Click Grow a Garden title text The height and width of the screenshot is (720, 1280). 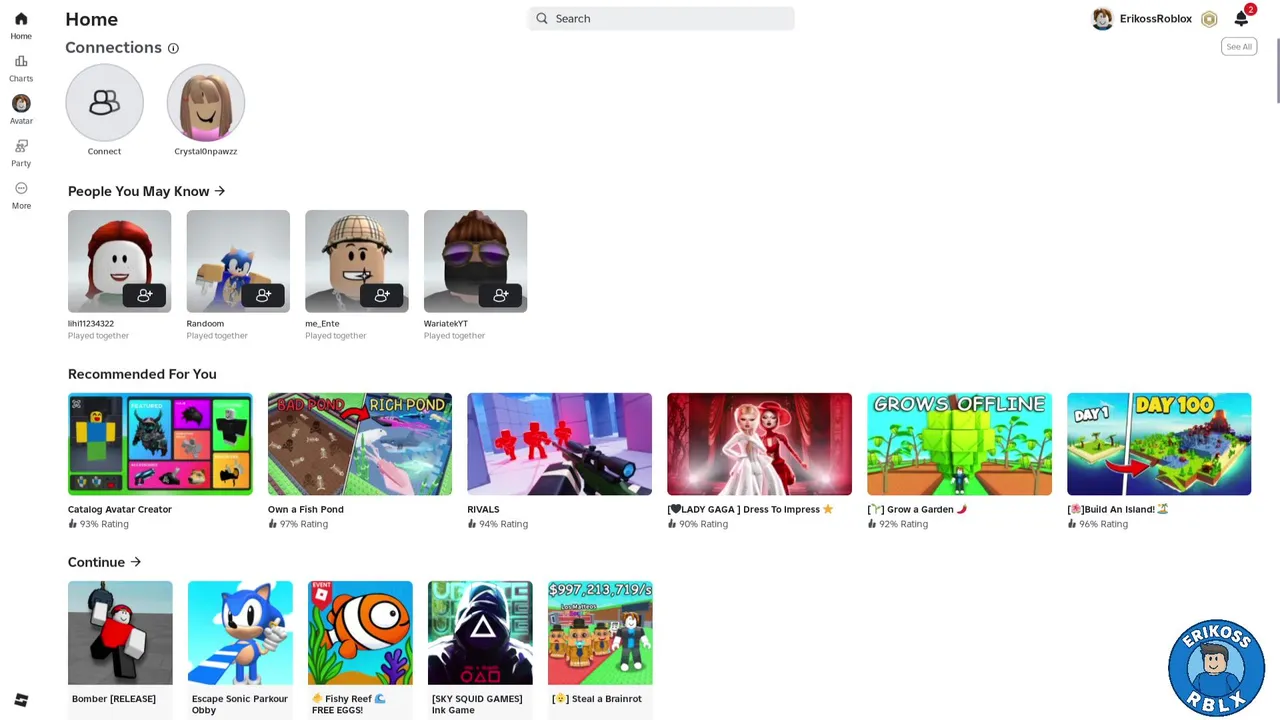click(x=917, y=509)
